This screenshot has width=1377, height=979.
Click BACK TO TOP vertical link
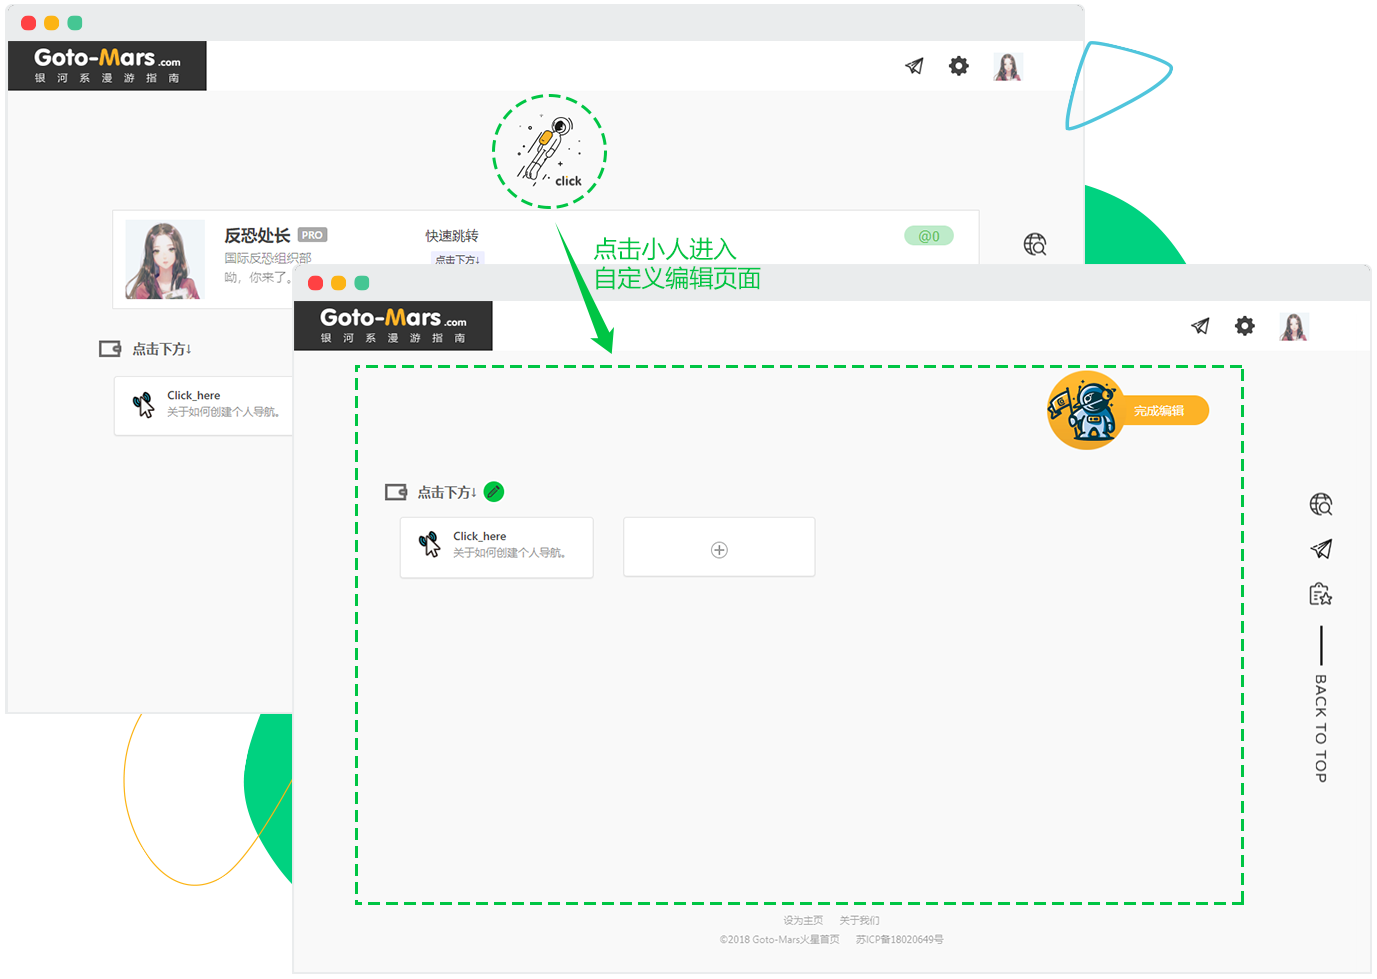pos(1321,728)
